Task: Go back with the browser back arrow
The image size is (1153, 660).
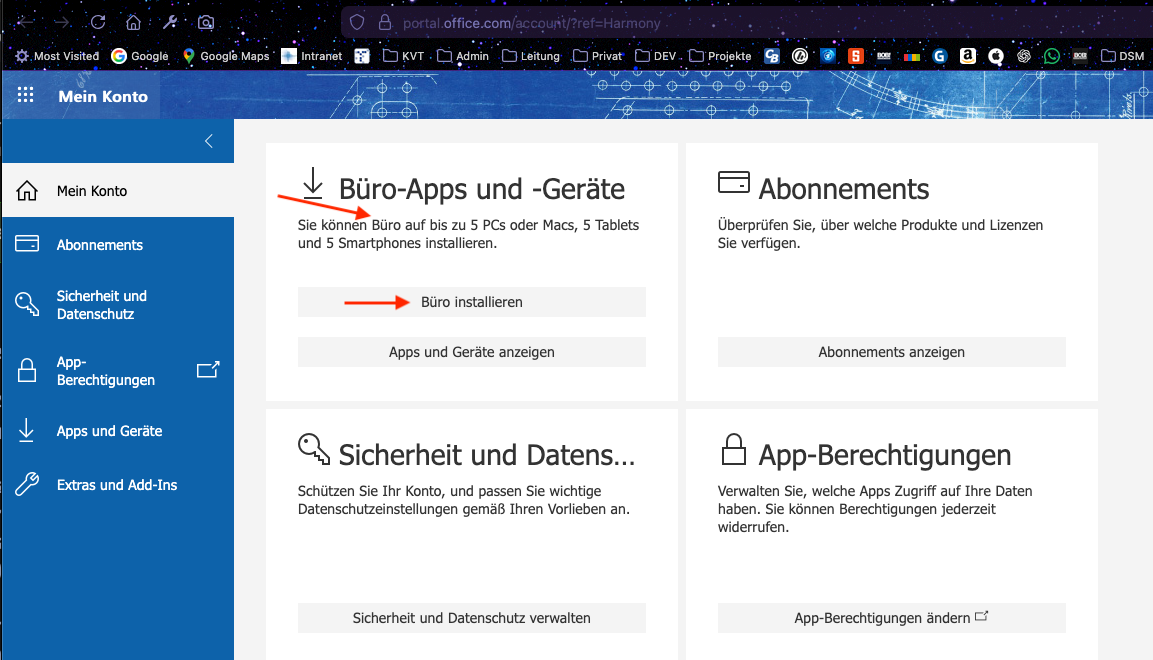Action: [26, 22]
